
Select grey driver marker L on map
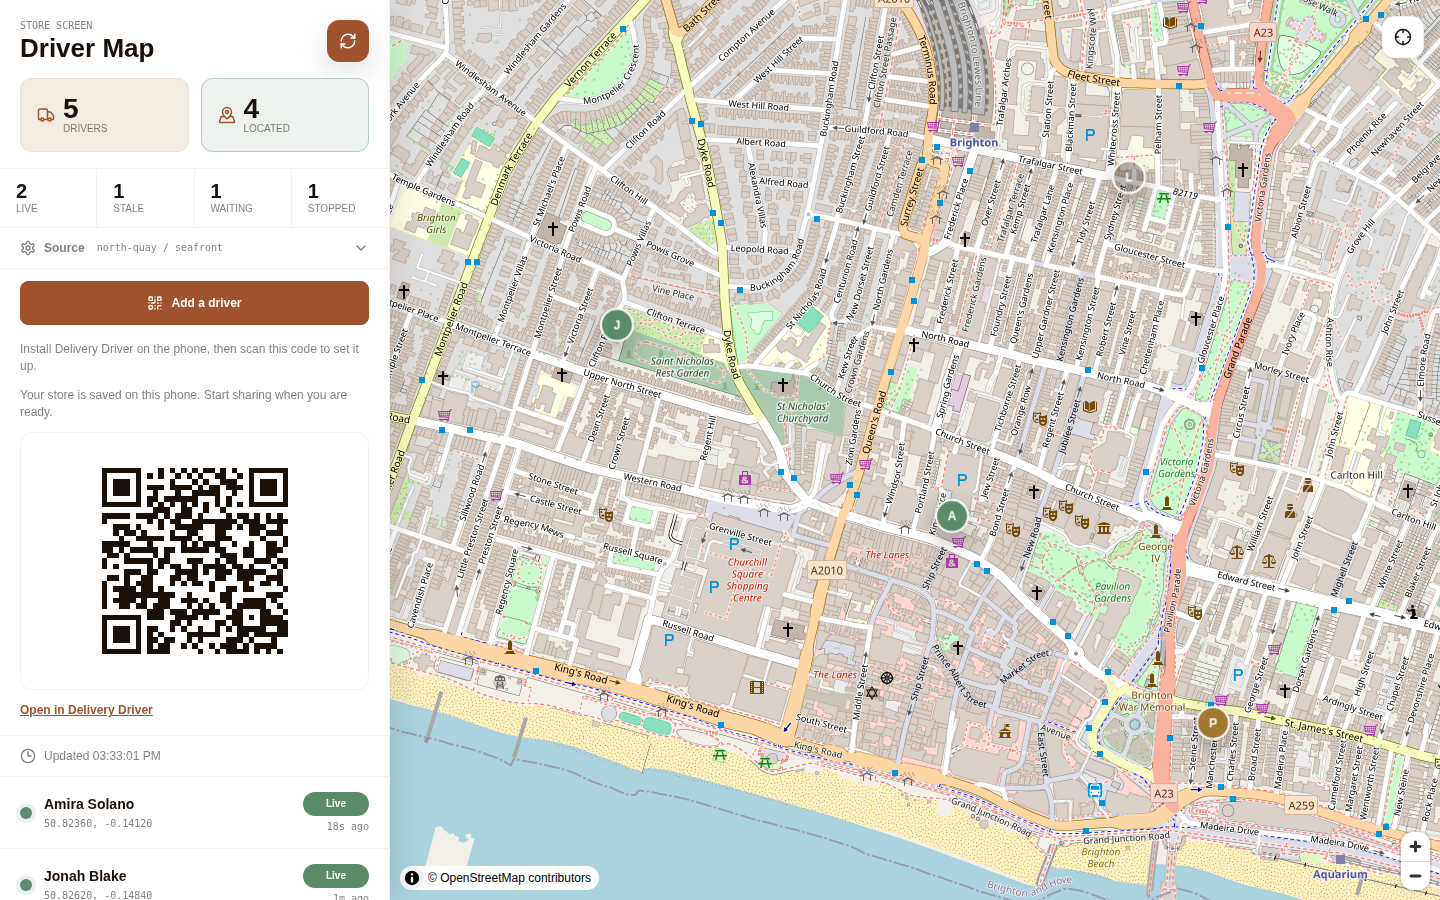click(1129, 177)
